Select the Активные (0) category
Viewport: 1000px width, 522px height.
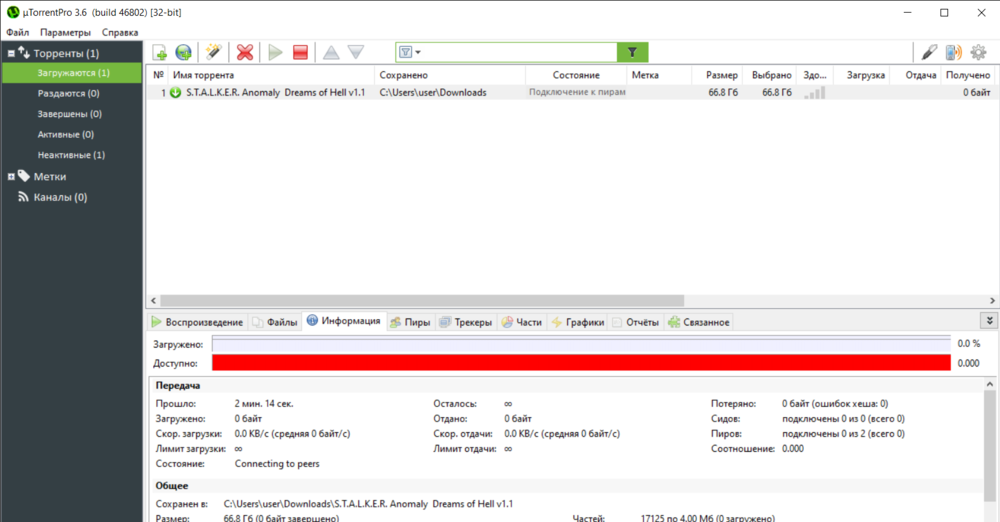point(66,134)
